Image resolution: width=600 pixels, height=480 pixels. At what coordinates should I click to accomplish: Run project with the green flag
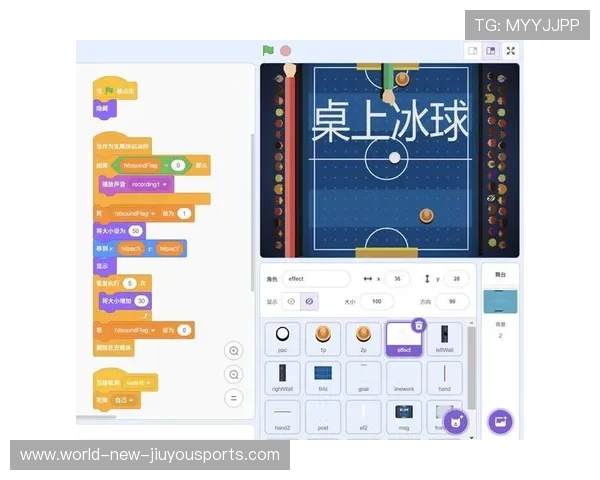pos(268,51)
